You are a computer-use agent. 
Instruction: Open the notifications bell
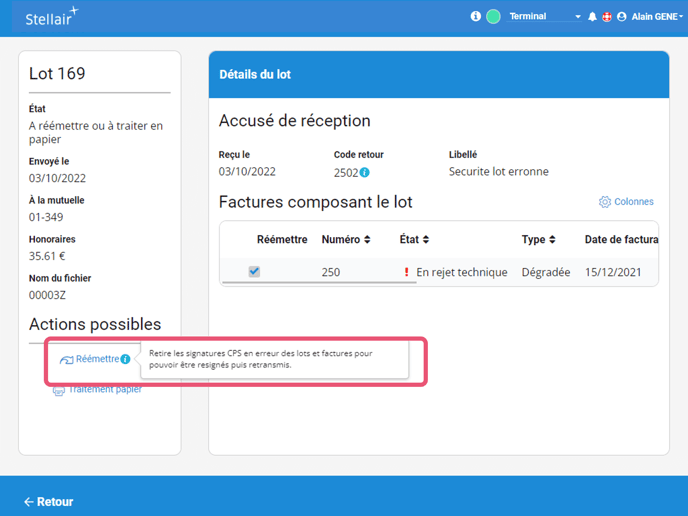pos(592,17)
